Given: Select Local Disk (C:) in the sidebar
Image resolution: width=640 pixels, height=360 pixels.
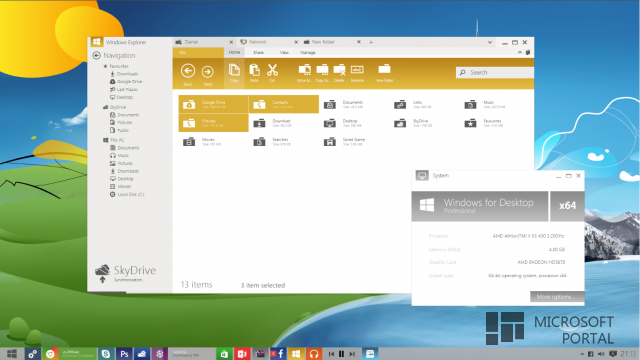Looking at the screenshot, I should click(127, 194).
